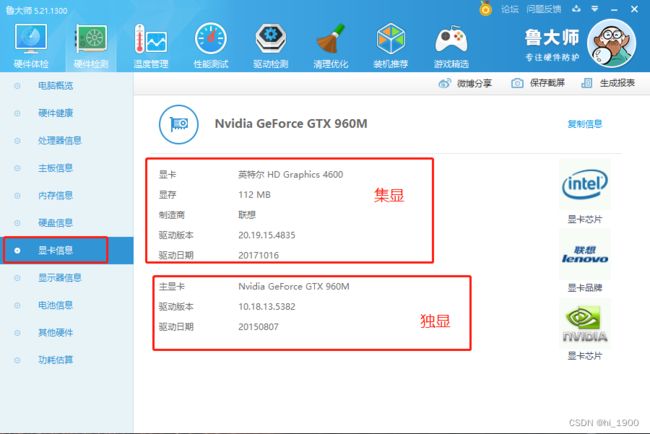Viewport: 650px width, 434px height.
Task: Open the title bar dropdown menu arrow
Action: [x=595, y=9]
